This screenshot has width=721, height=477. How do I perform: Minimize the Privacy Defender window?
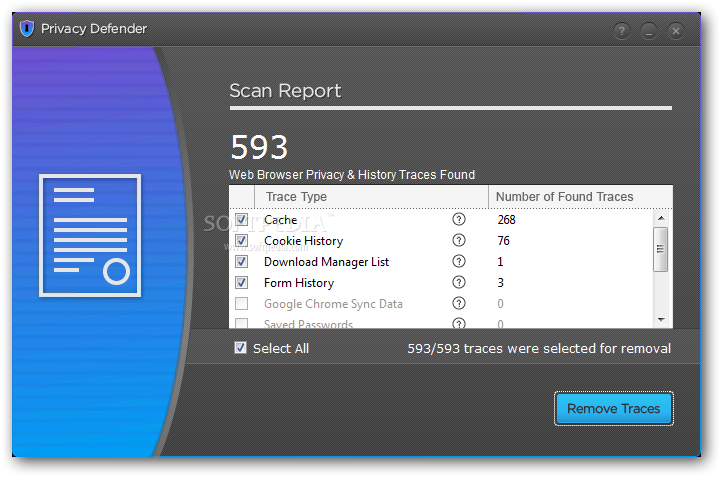pos(649,31)
